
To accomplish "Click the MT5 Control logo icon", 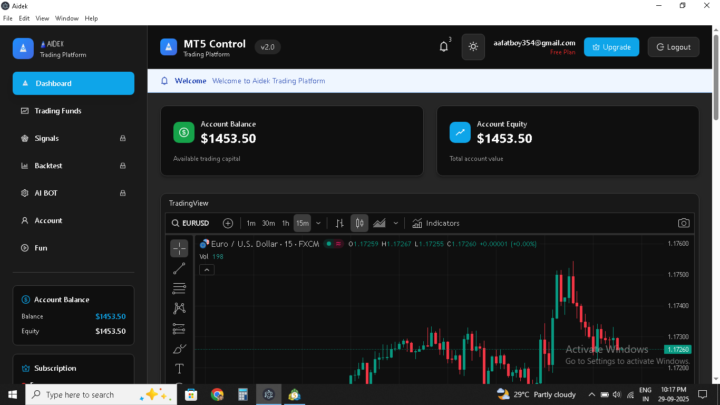I will click(x=169, y=47).
